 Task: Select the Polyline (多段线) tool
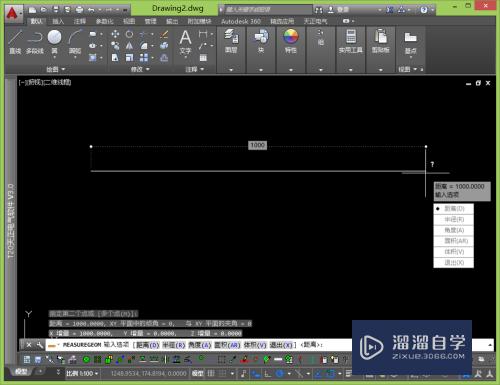pyautogui.click(x=35, y=42)
